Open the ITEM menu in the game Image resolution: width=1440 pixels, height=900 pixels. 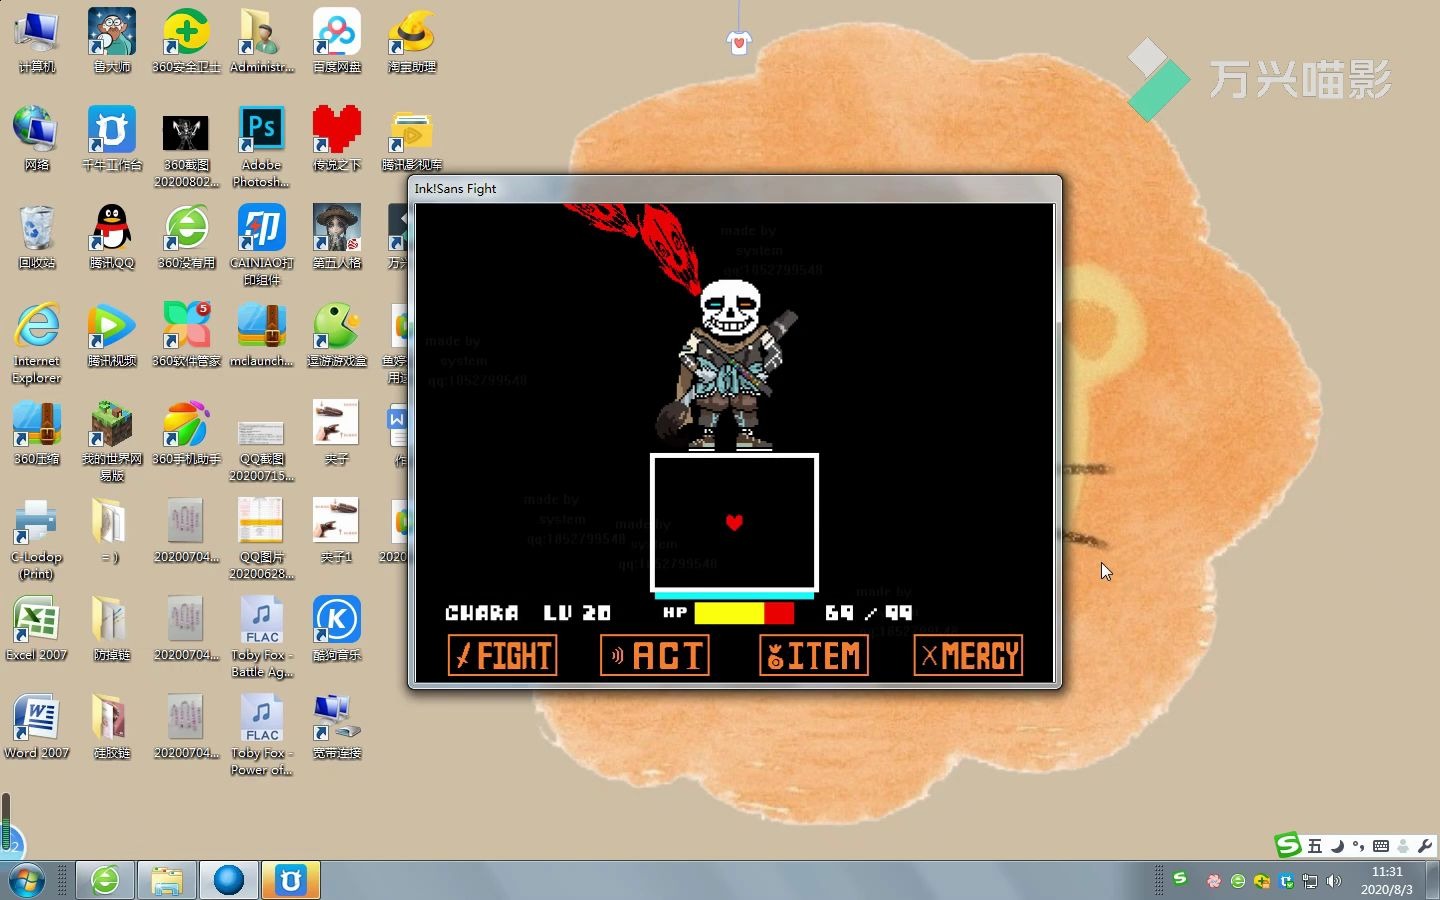814,656
